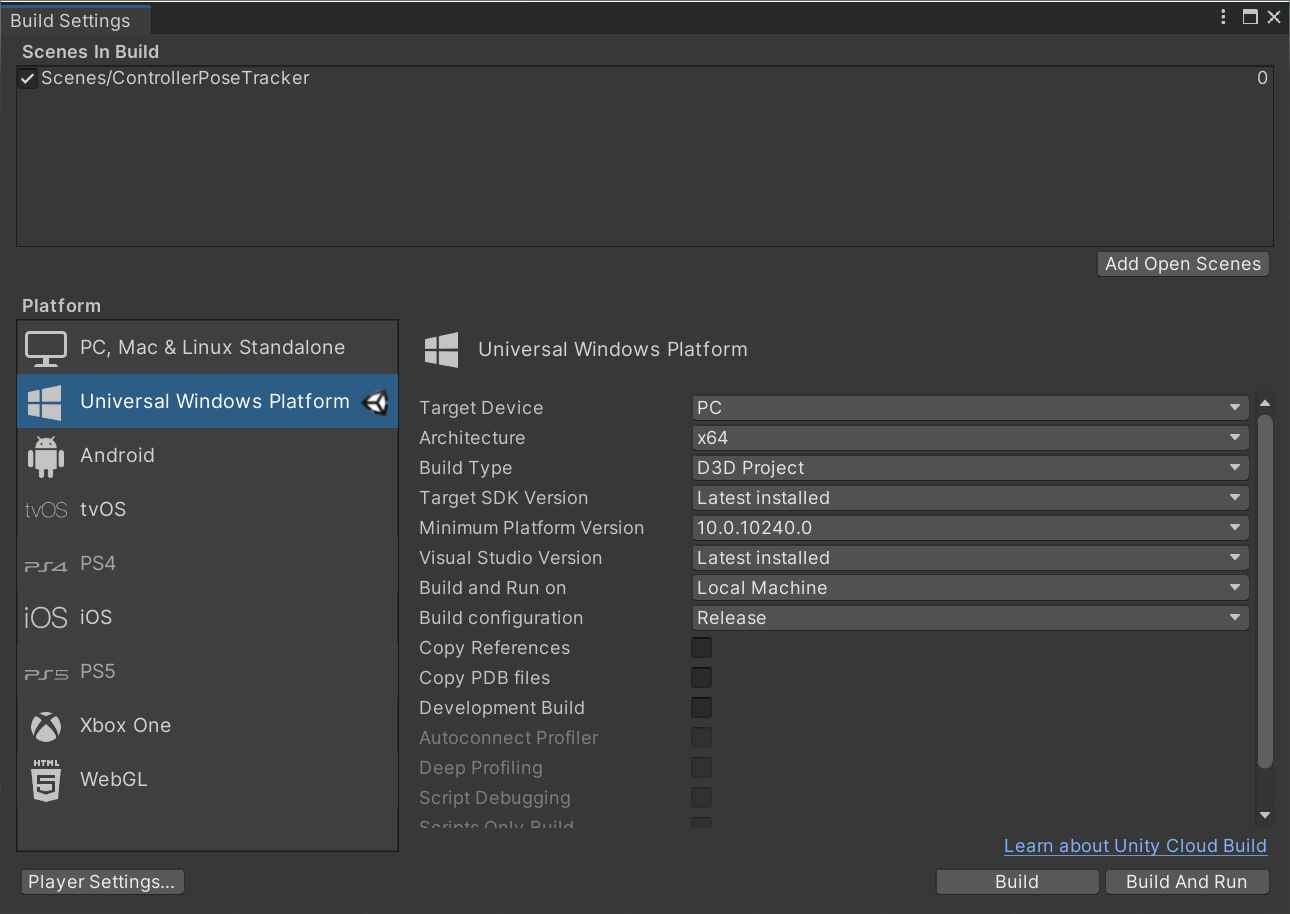Select the tvOS platform entry
This screenshot has width=1290, height=914.
click(207, 510)
